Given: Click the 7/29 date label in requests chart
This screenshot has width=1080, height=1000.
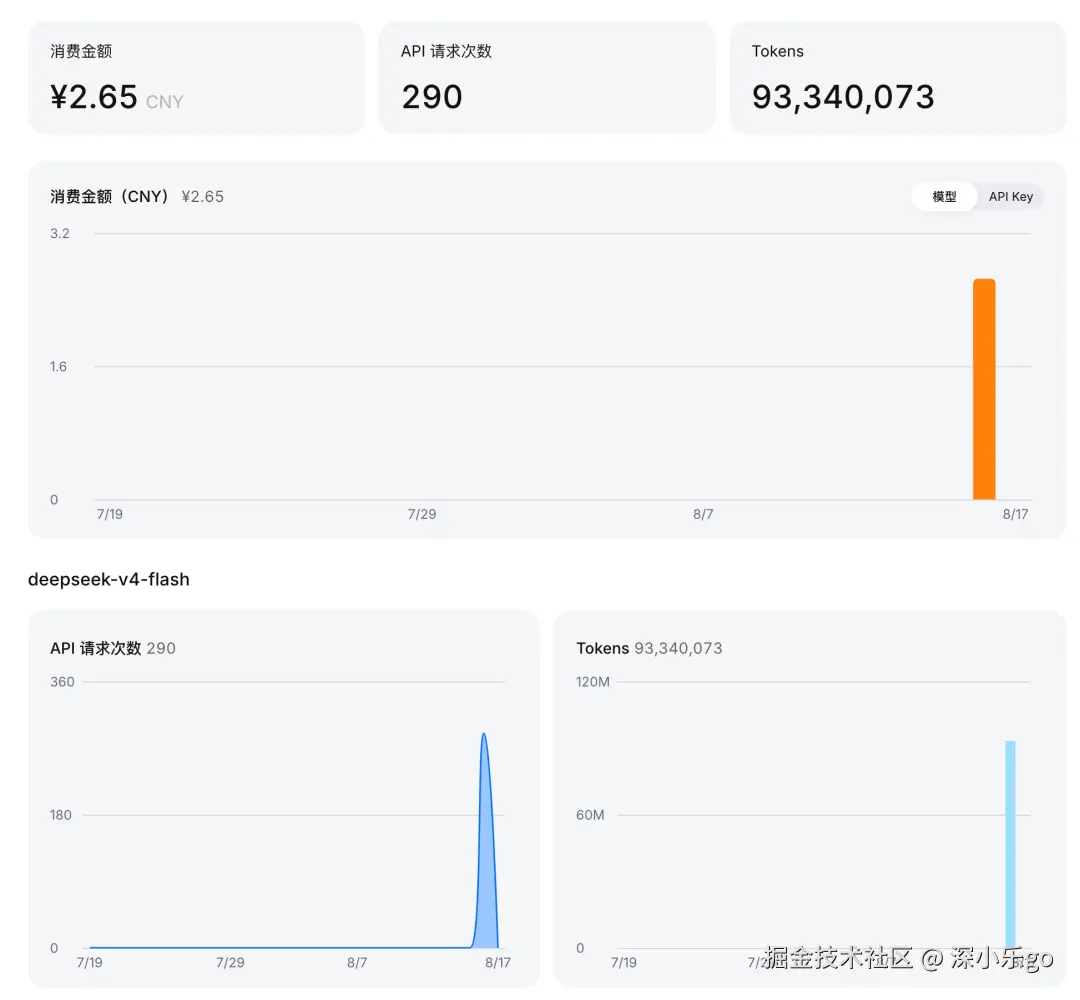Looking at the screenshot, I should click(x=230, y=963).
